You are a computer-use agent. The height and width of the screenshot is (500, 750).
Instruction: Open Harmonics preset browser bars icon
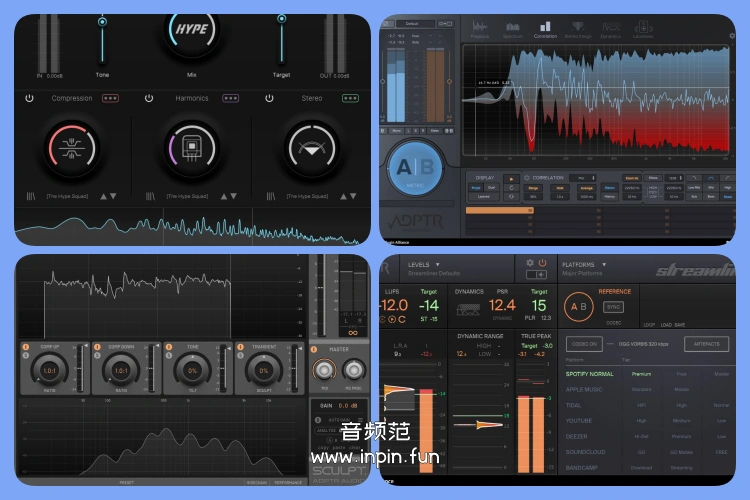pyautogui.click(x=150, y=196)
